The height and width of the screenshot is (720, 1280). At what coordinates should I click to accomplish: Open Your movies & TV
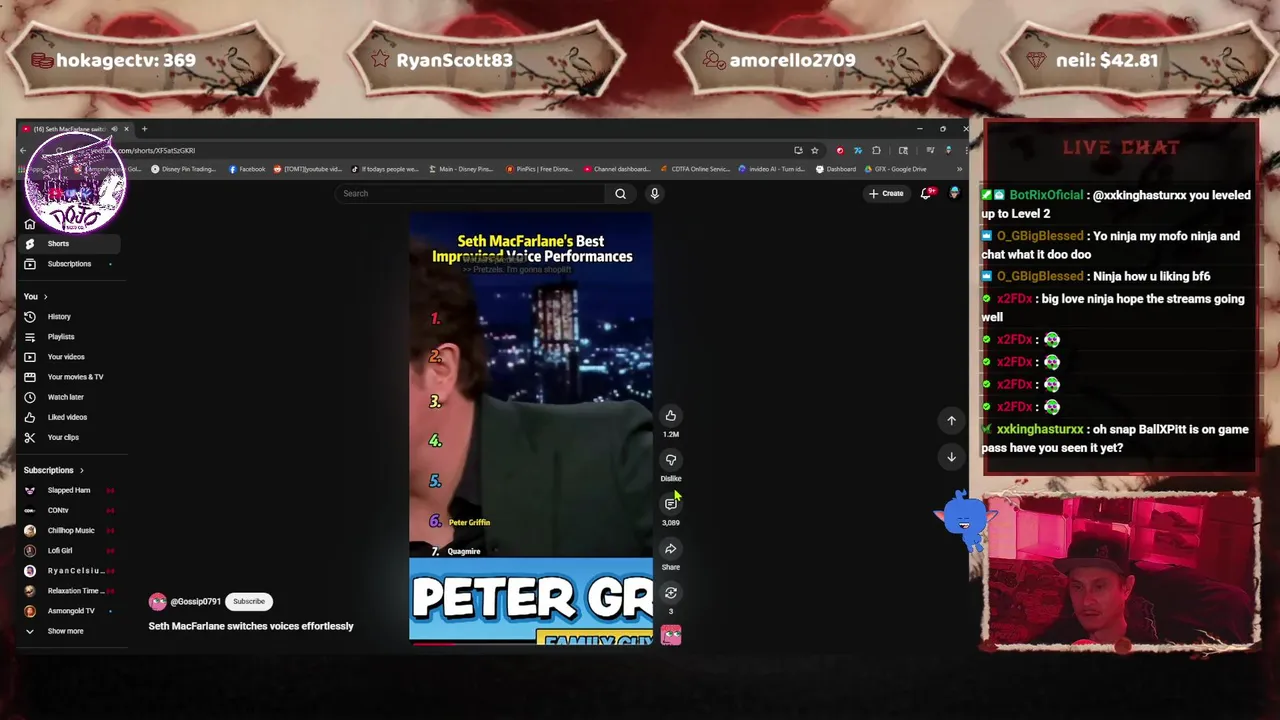tap(70, 377)
